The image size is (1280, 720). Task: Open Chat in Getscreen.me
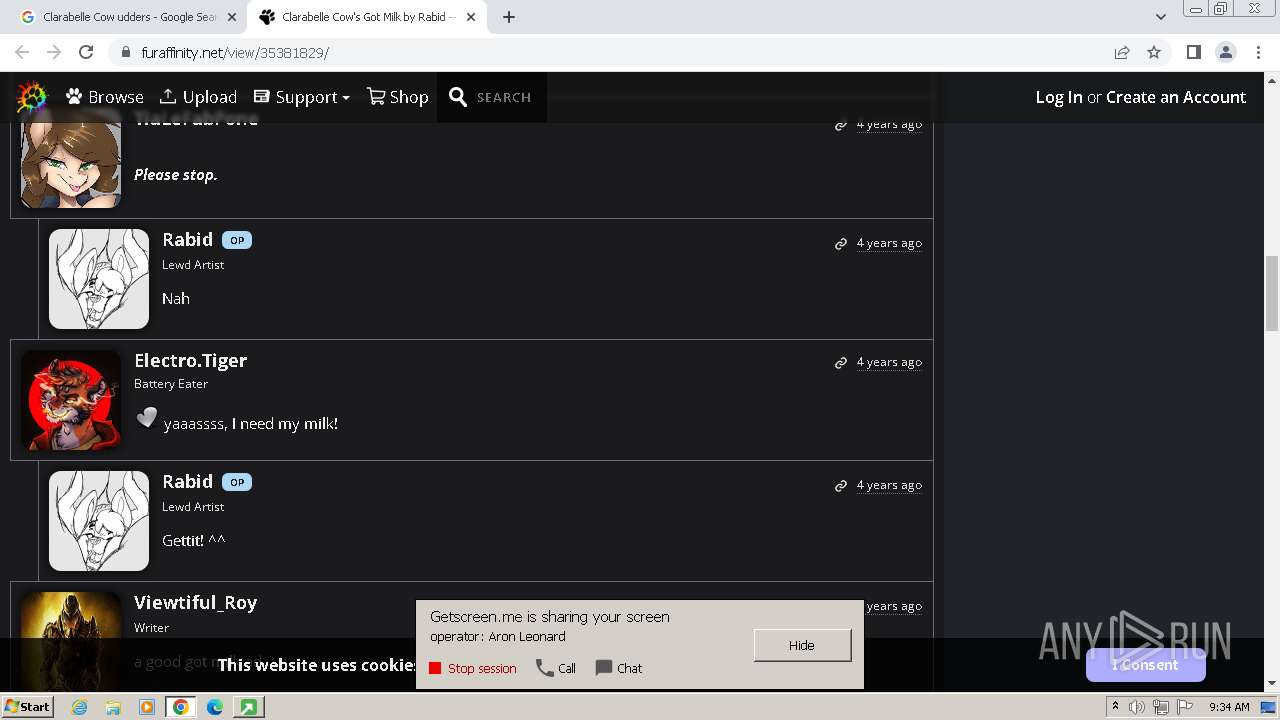619,668
